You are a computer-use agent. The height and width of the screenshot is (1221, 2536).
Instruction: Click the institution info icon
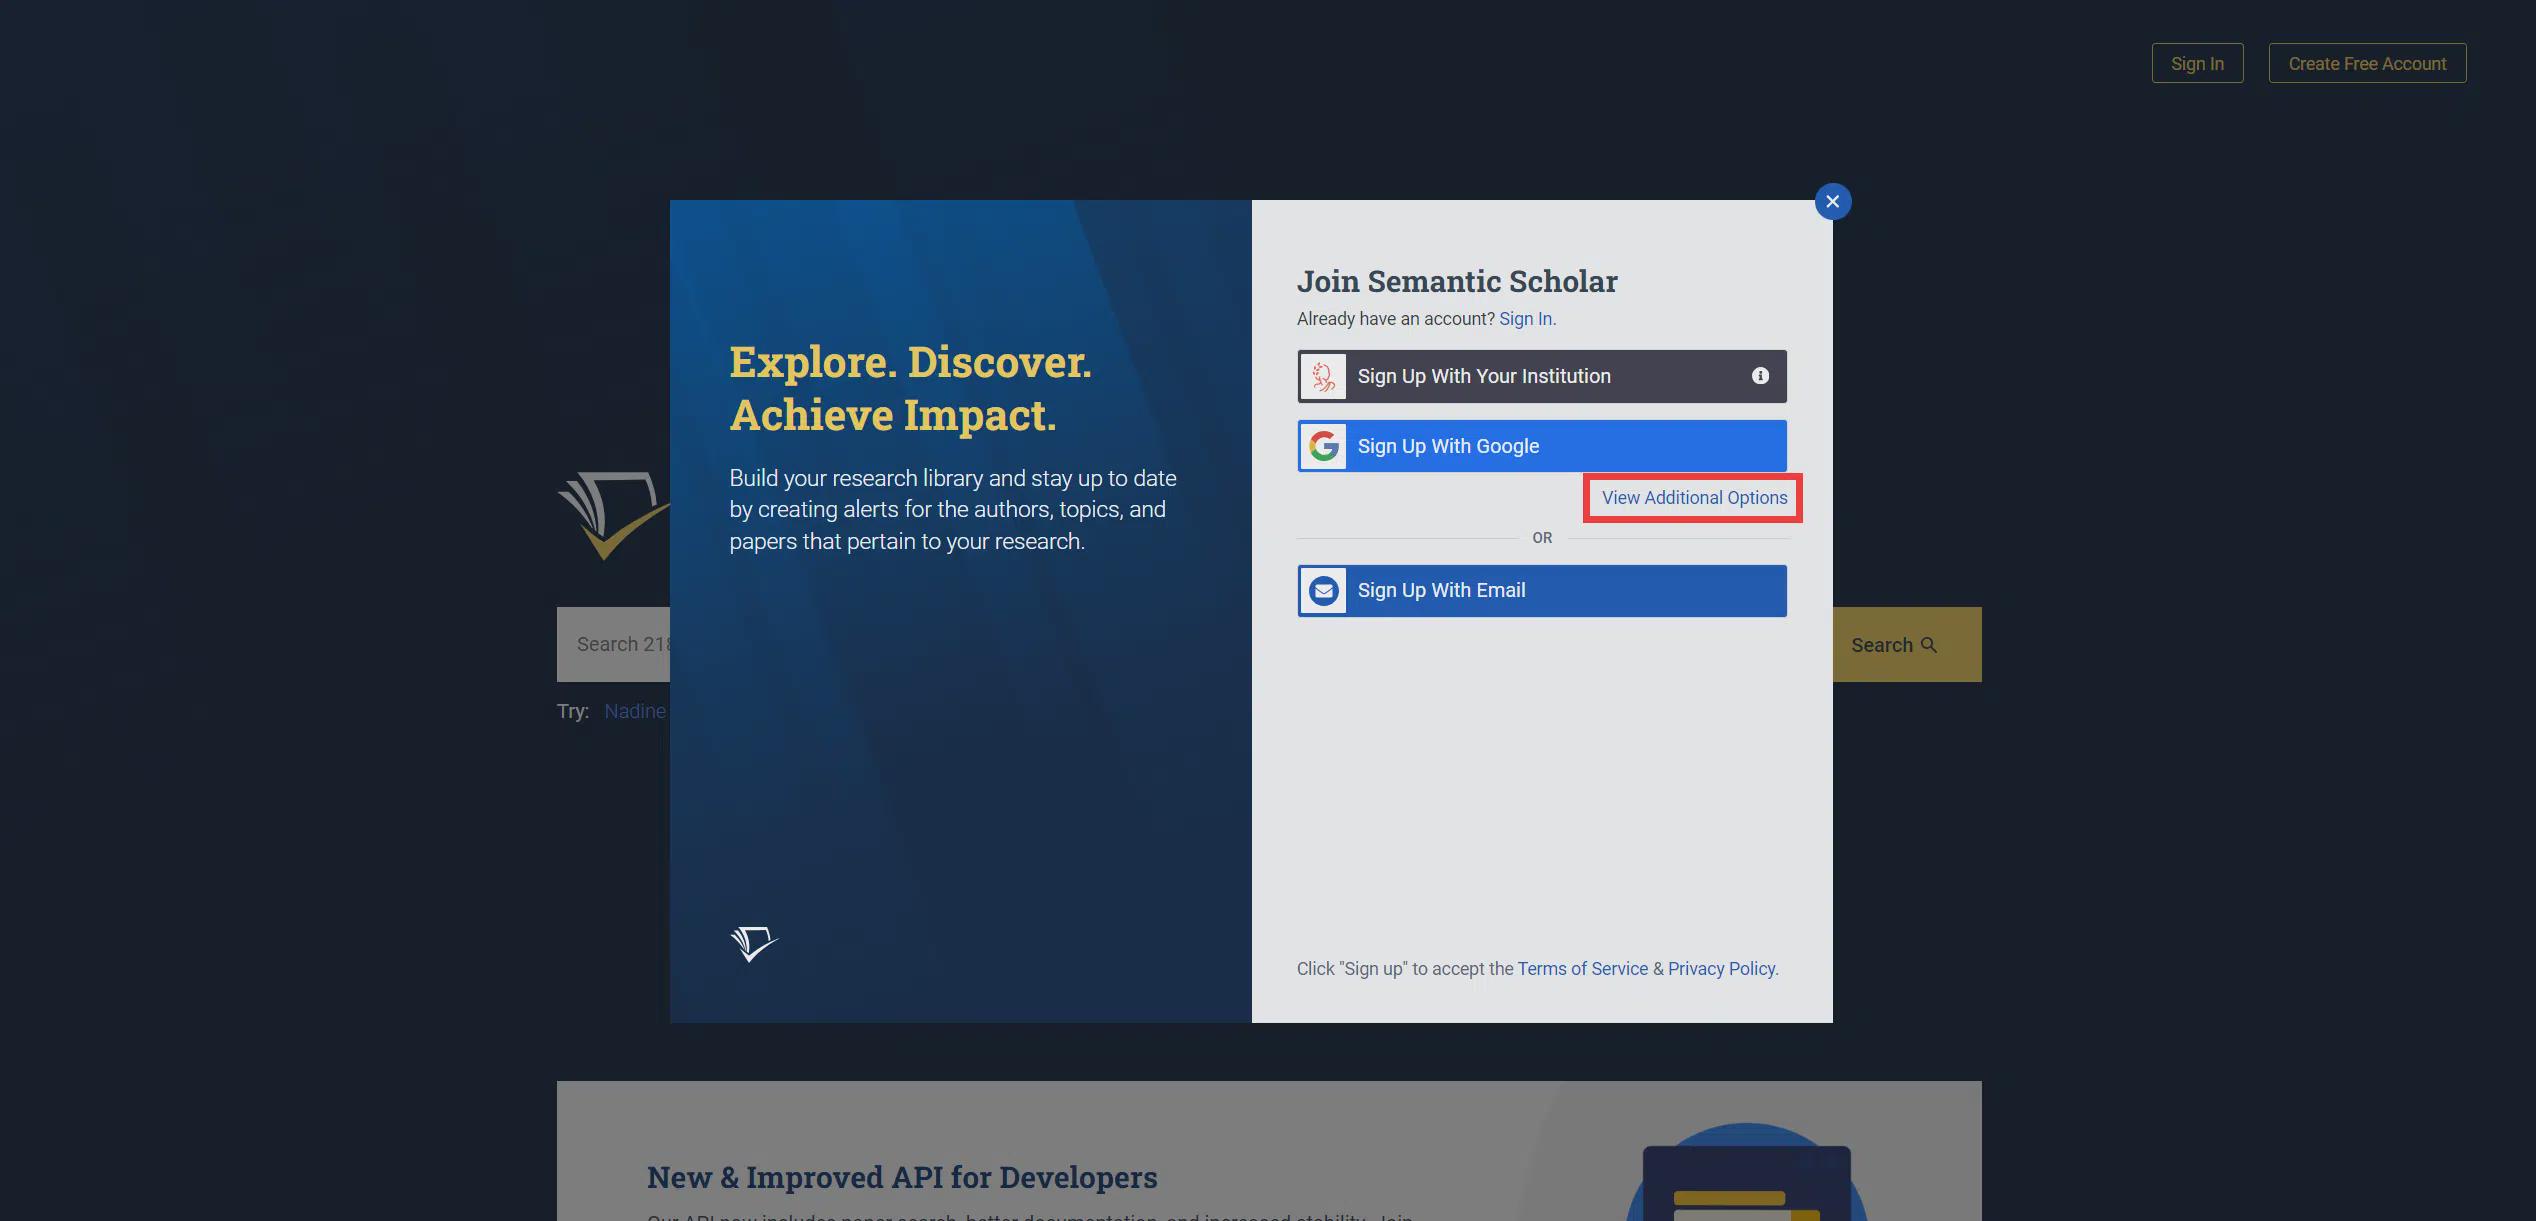tap(1760, 376)
